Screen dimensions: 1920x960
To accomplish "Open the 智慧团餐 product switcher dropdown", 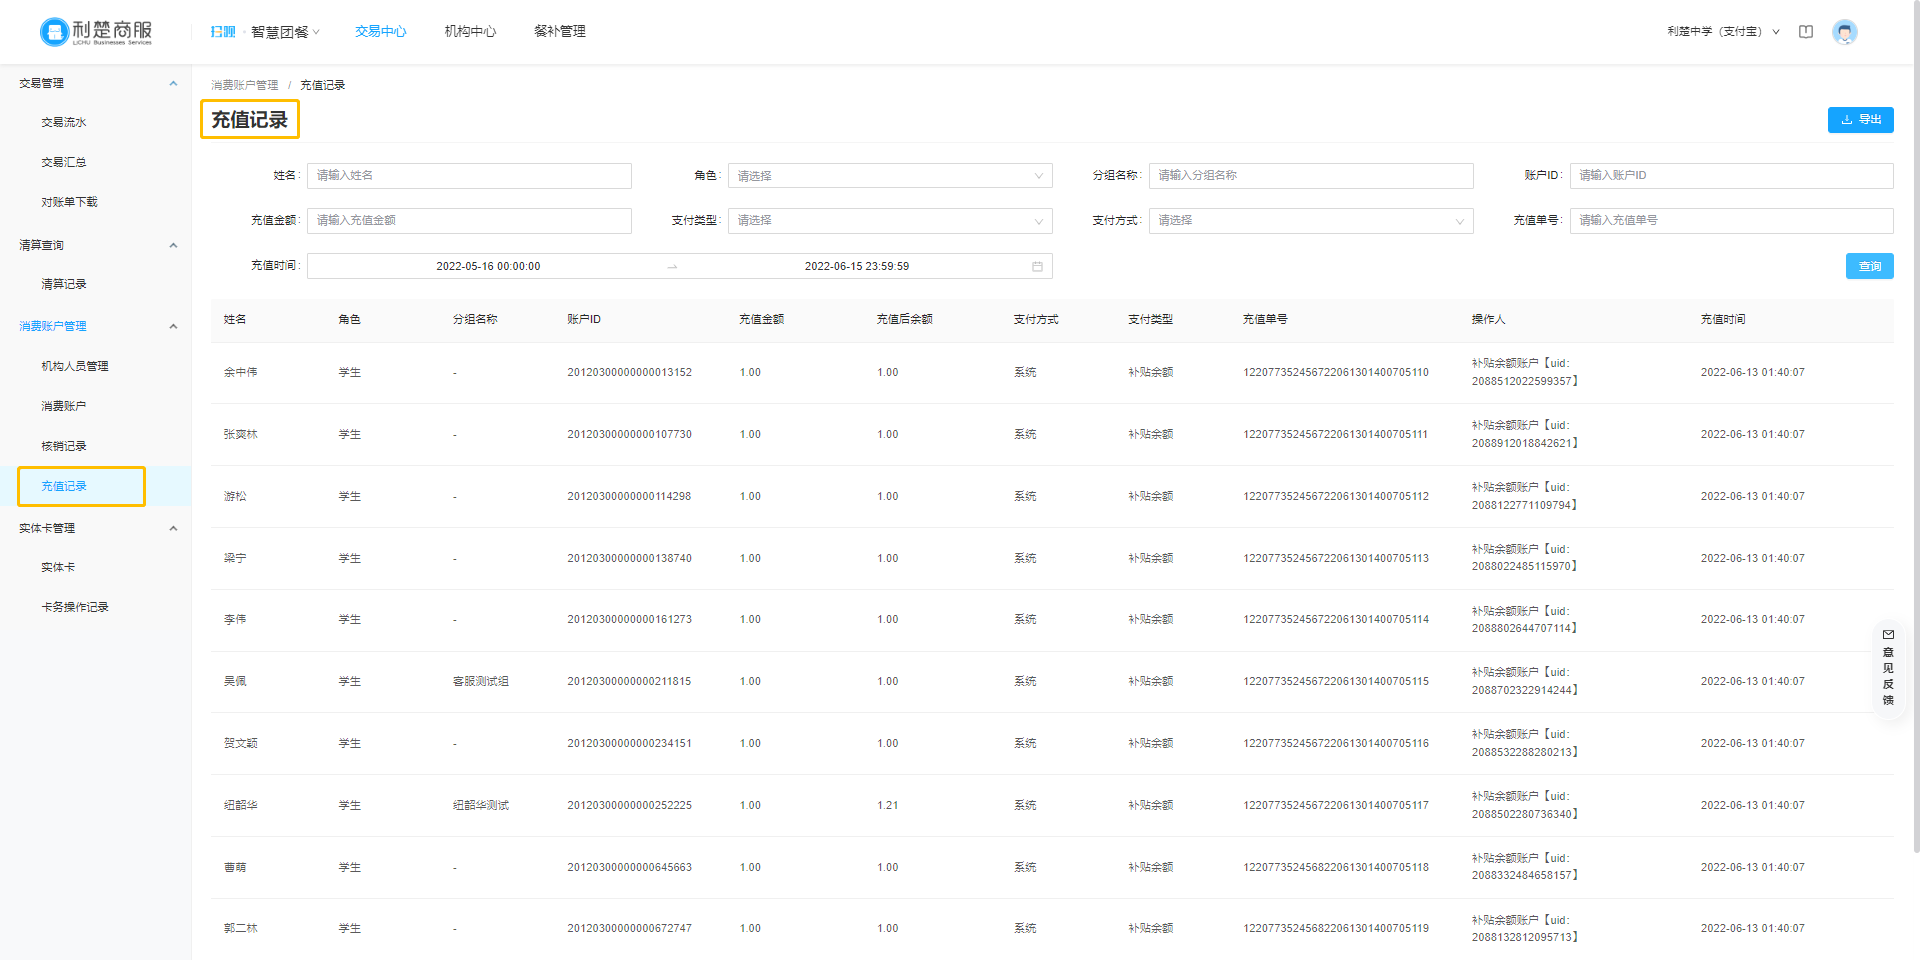I will click(285, 32).
